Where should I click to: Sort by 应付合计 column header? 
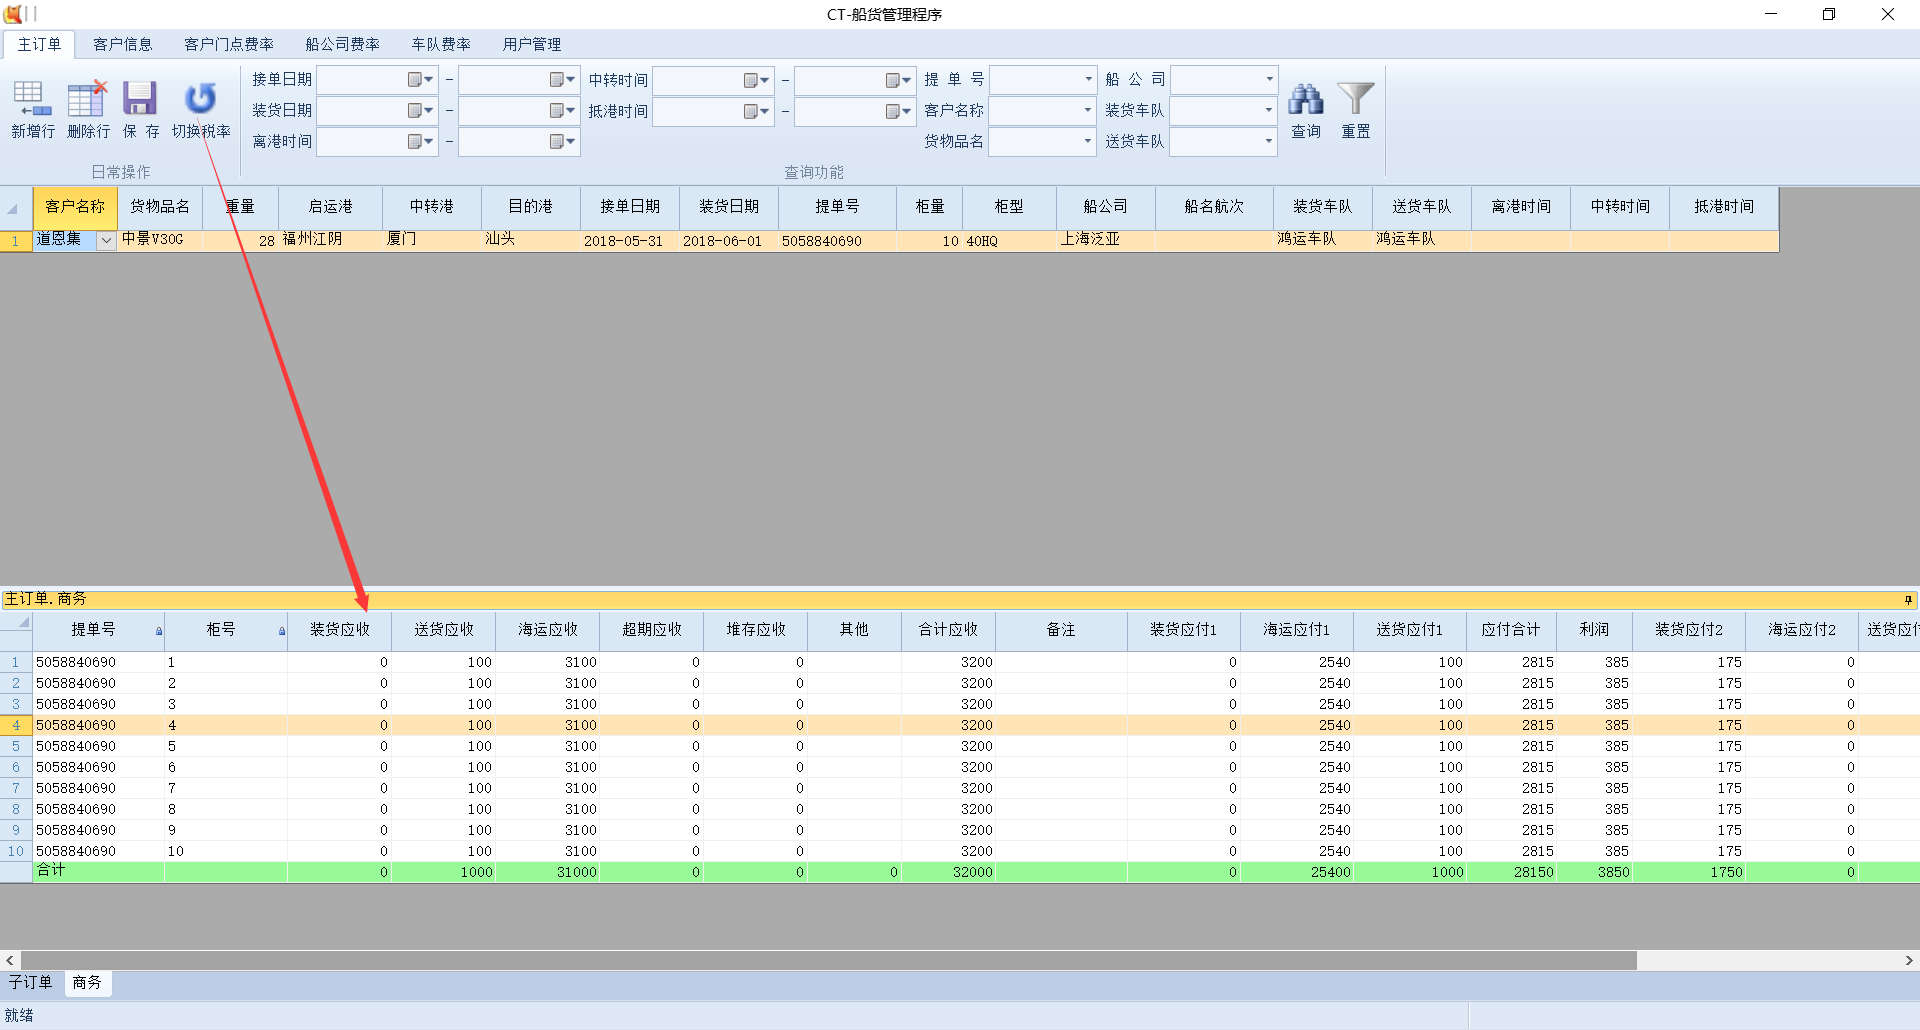click(x=1511, y=630)
